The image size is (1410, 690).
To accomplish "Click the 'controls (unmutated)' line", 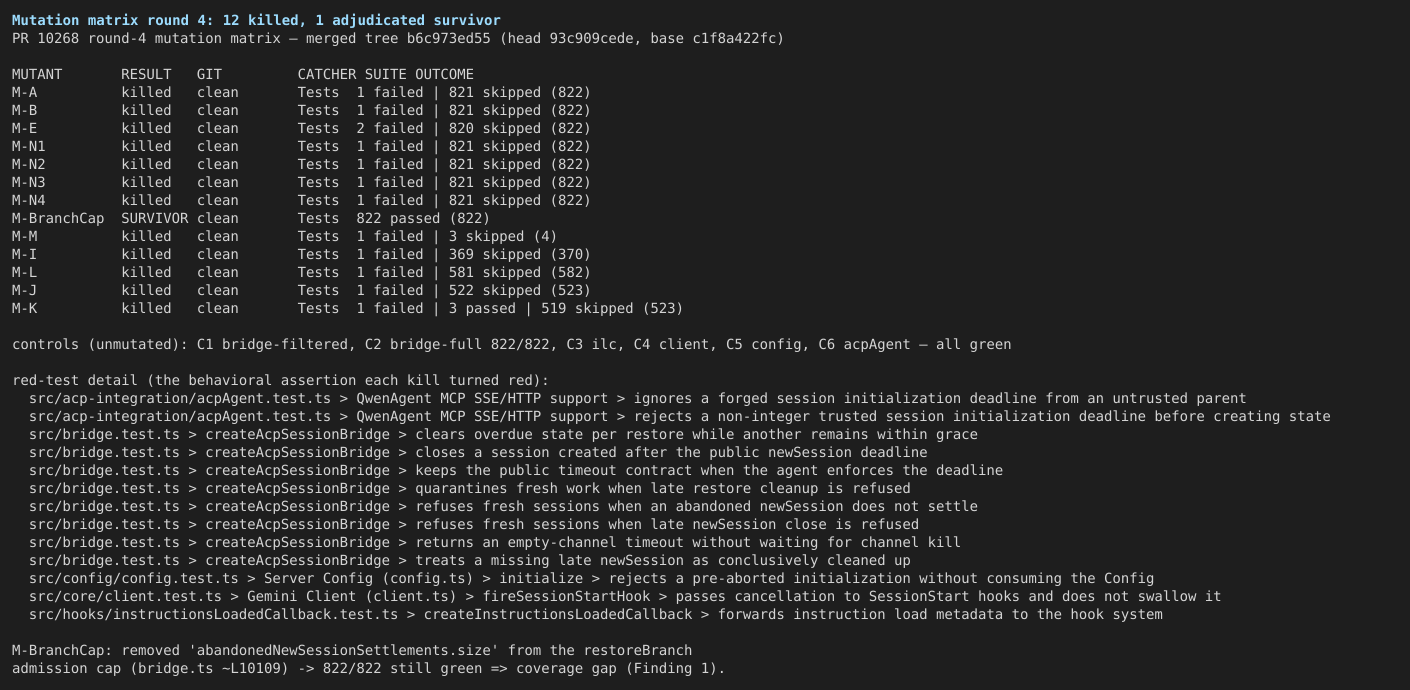I will (x=511, y=344).
